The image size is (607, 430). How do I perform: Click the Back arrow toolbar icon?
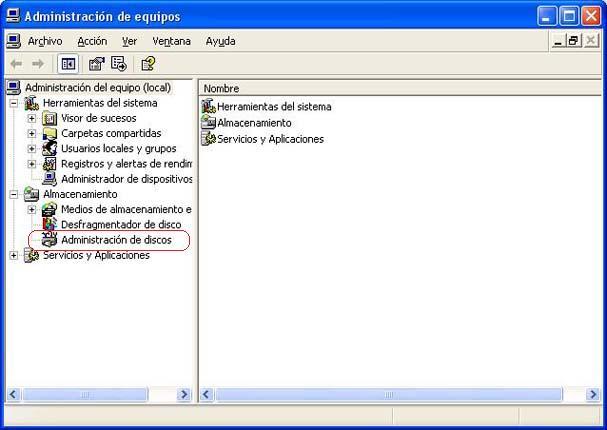[16, 63]
